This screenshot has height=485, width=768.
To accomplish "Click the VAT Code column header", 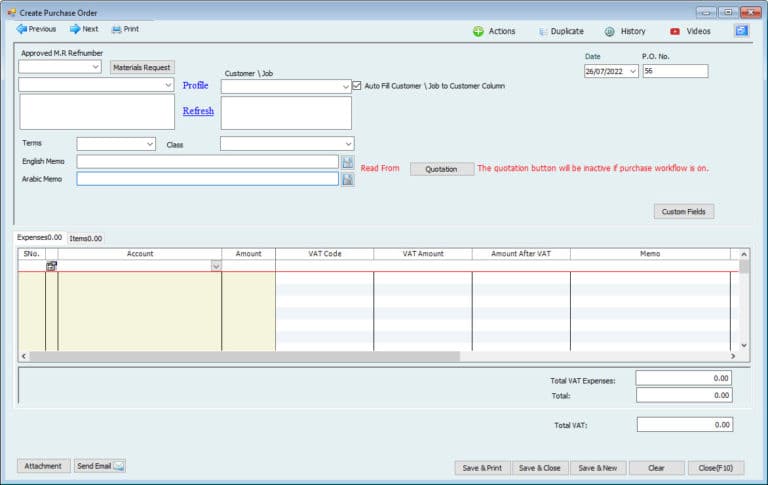I will click(325, 254).
